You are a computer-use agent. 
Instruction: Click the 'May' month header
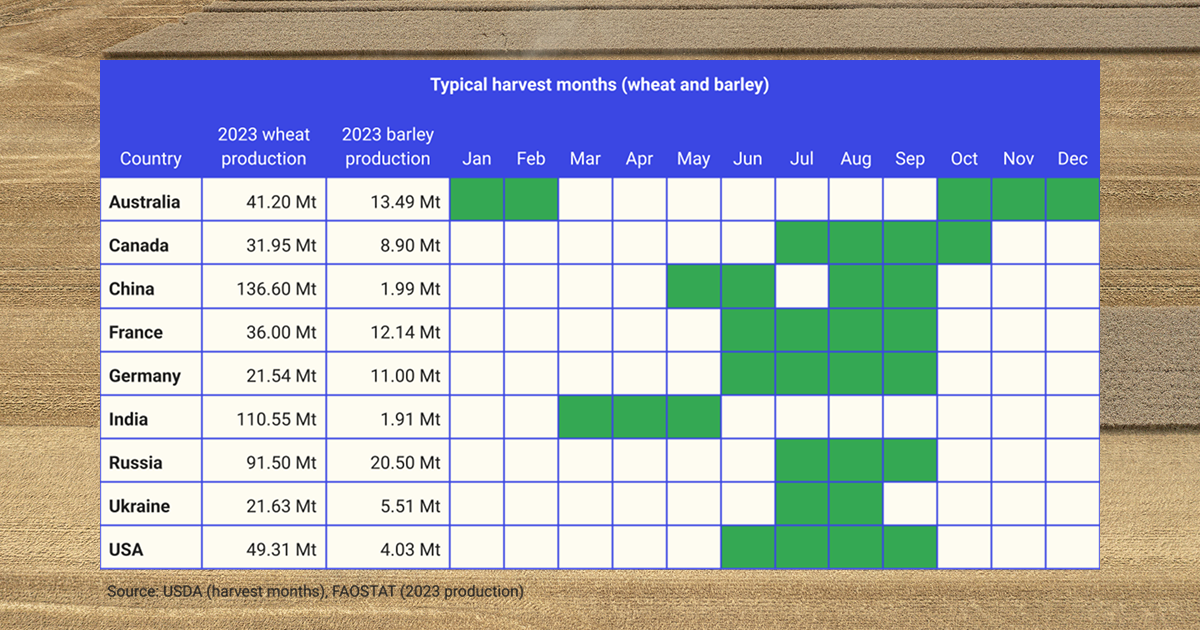click(693, 158)
